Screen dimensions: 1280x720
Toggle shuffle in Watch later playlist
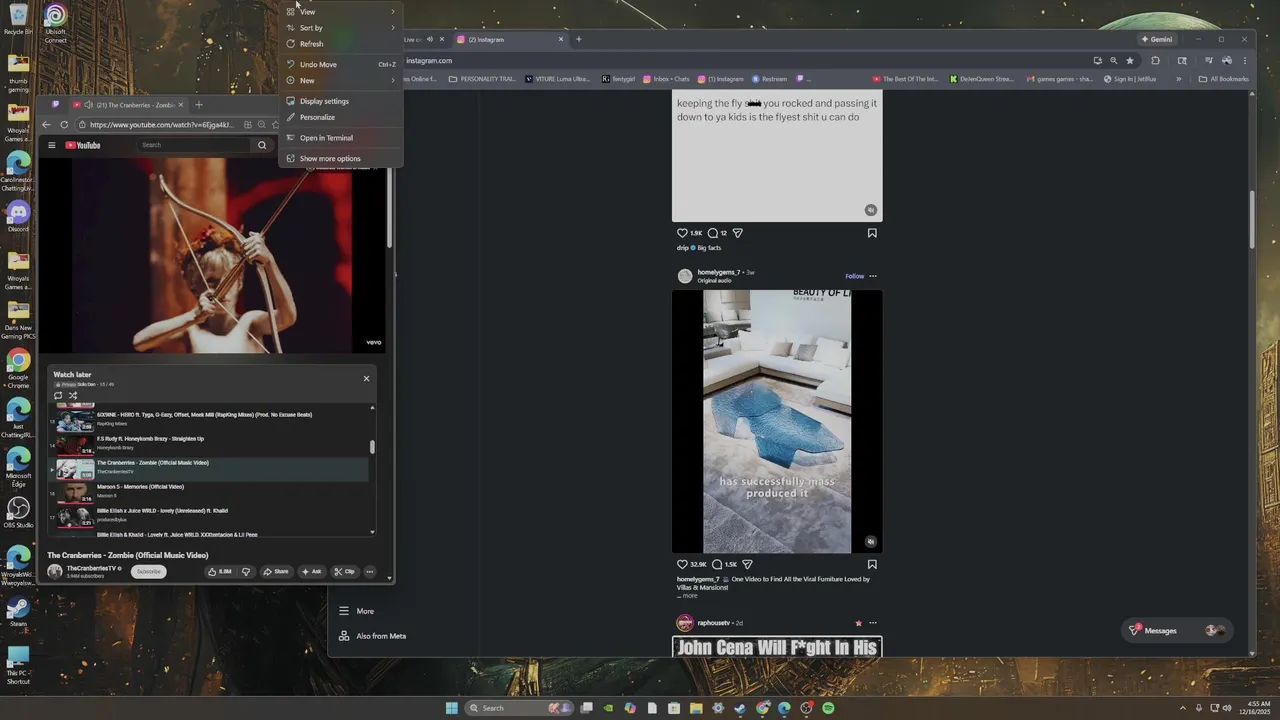(x=73, y=395)
